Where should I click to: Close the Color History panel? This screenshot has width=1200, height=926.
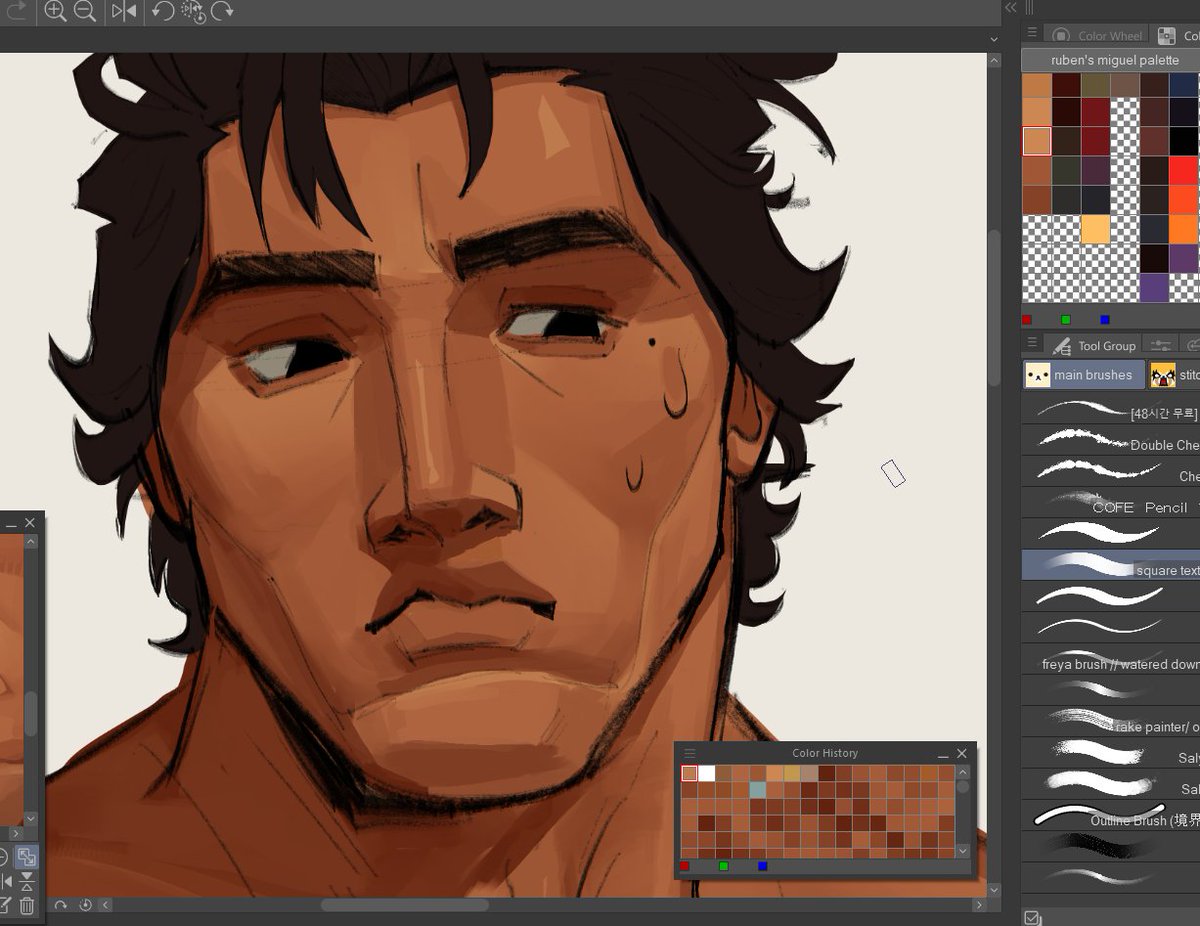[x=962, y=753]
